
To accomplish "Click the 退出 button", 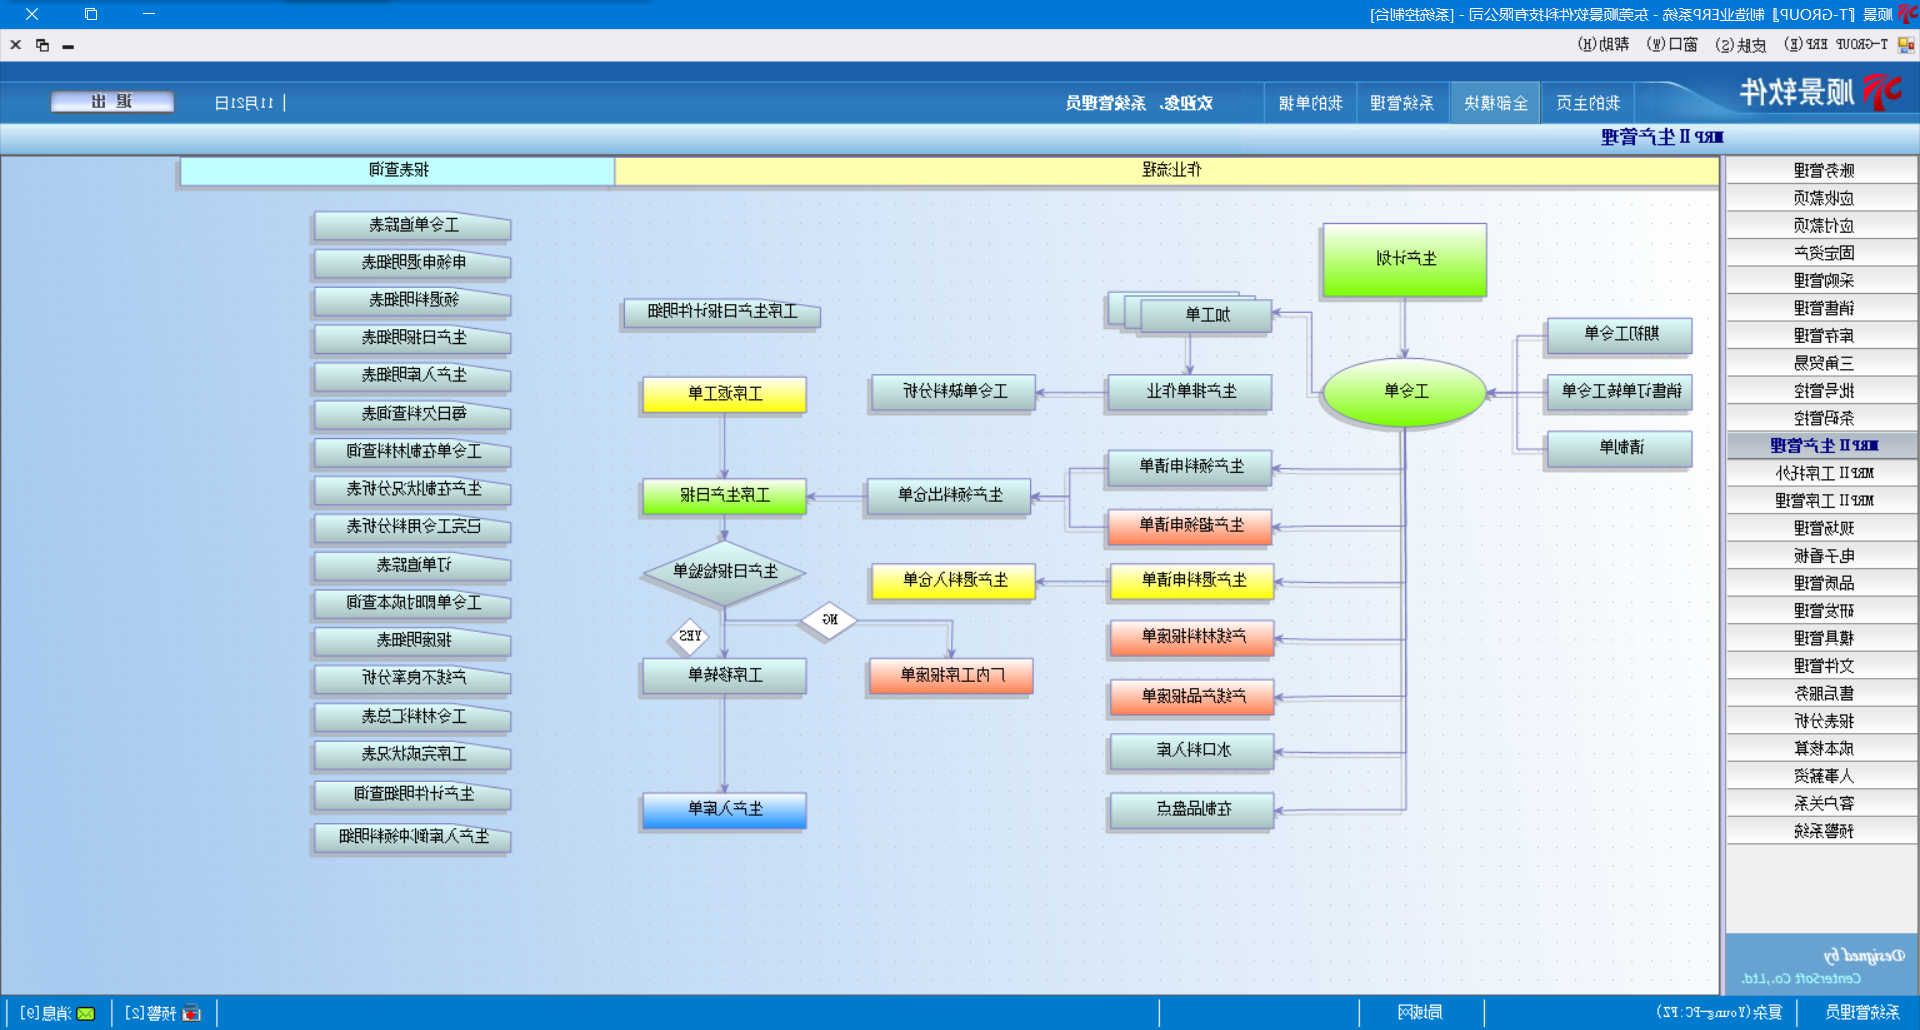I will coord(112,102).
